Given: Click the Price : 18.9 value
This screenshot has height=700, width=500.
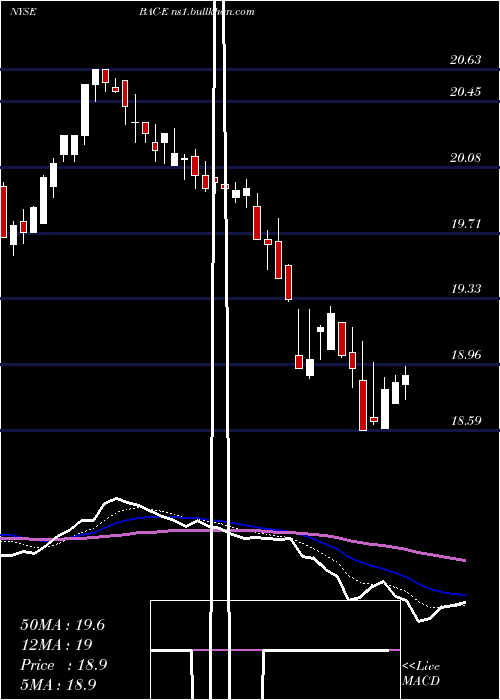Looking at the screenshot, I should pyautogui.click(x=63, y=665).
